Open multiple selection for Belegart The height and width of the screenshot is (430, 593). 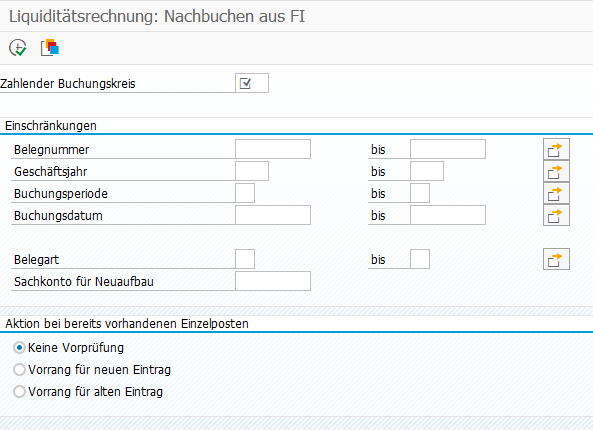point(556,259)
